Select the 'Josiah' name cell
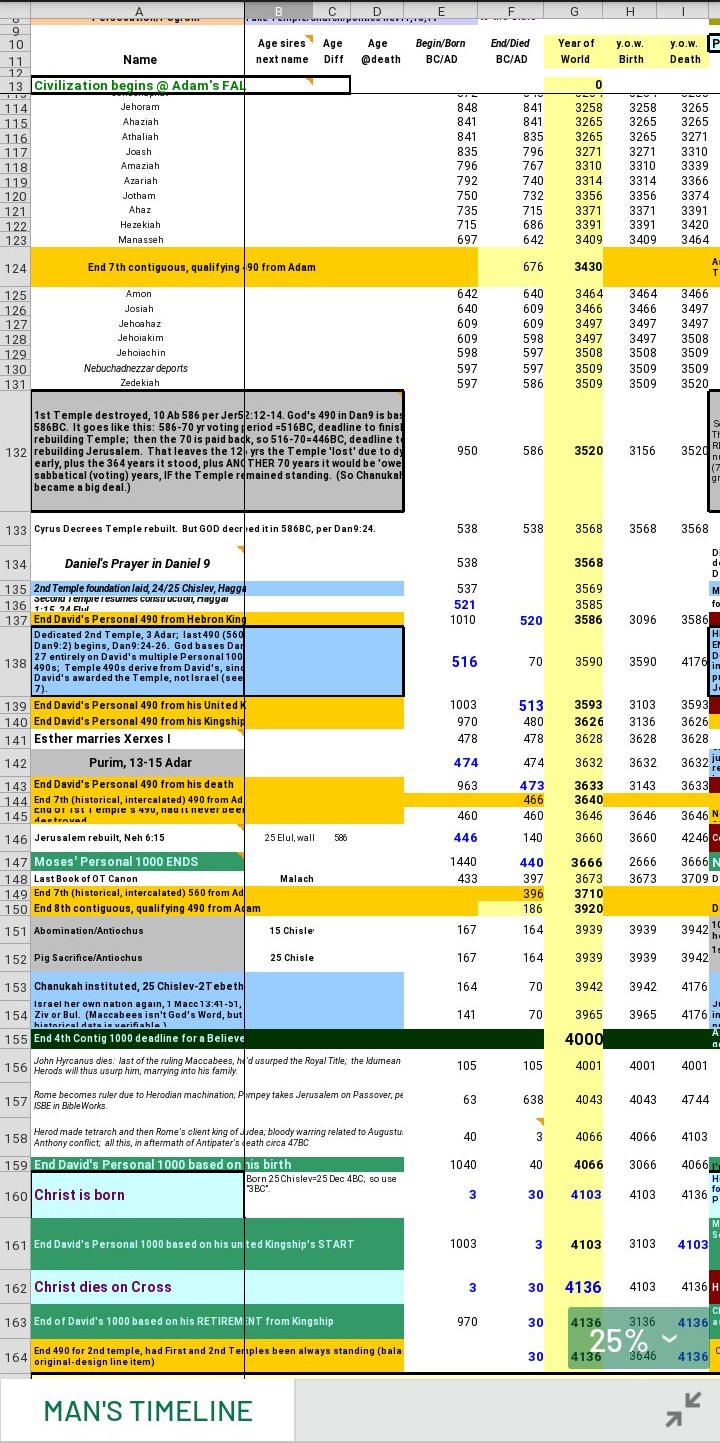This screenshot has width=720, height=1443. 139,309
